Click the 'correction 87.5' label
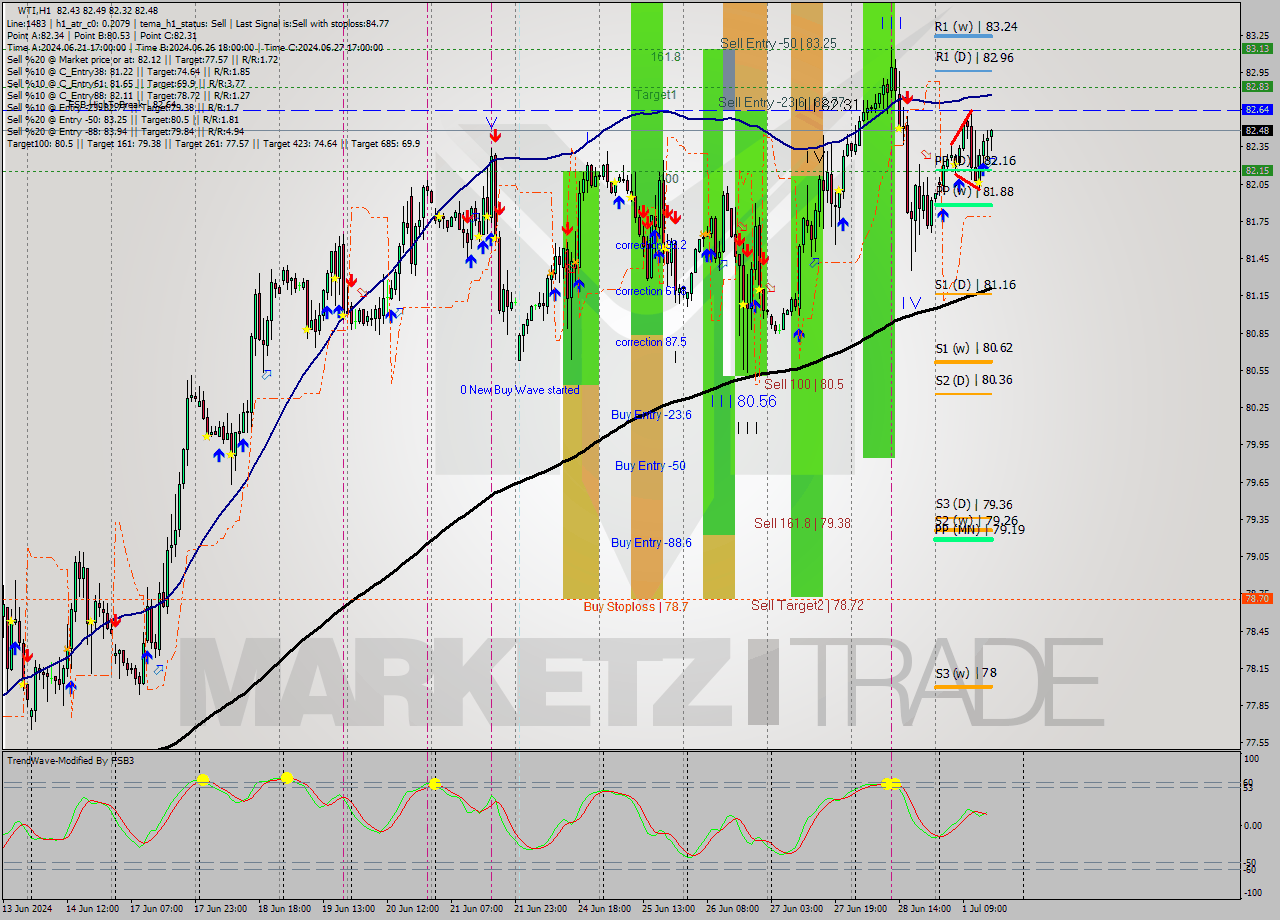This screenshot has width=1280, height=920. (x=650, y=342)
